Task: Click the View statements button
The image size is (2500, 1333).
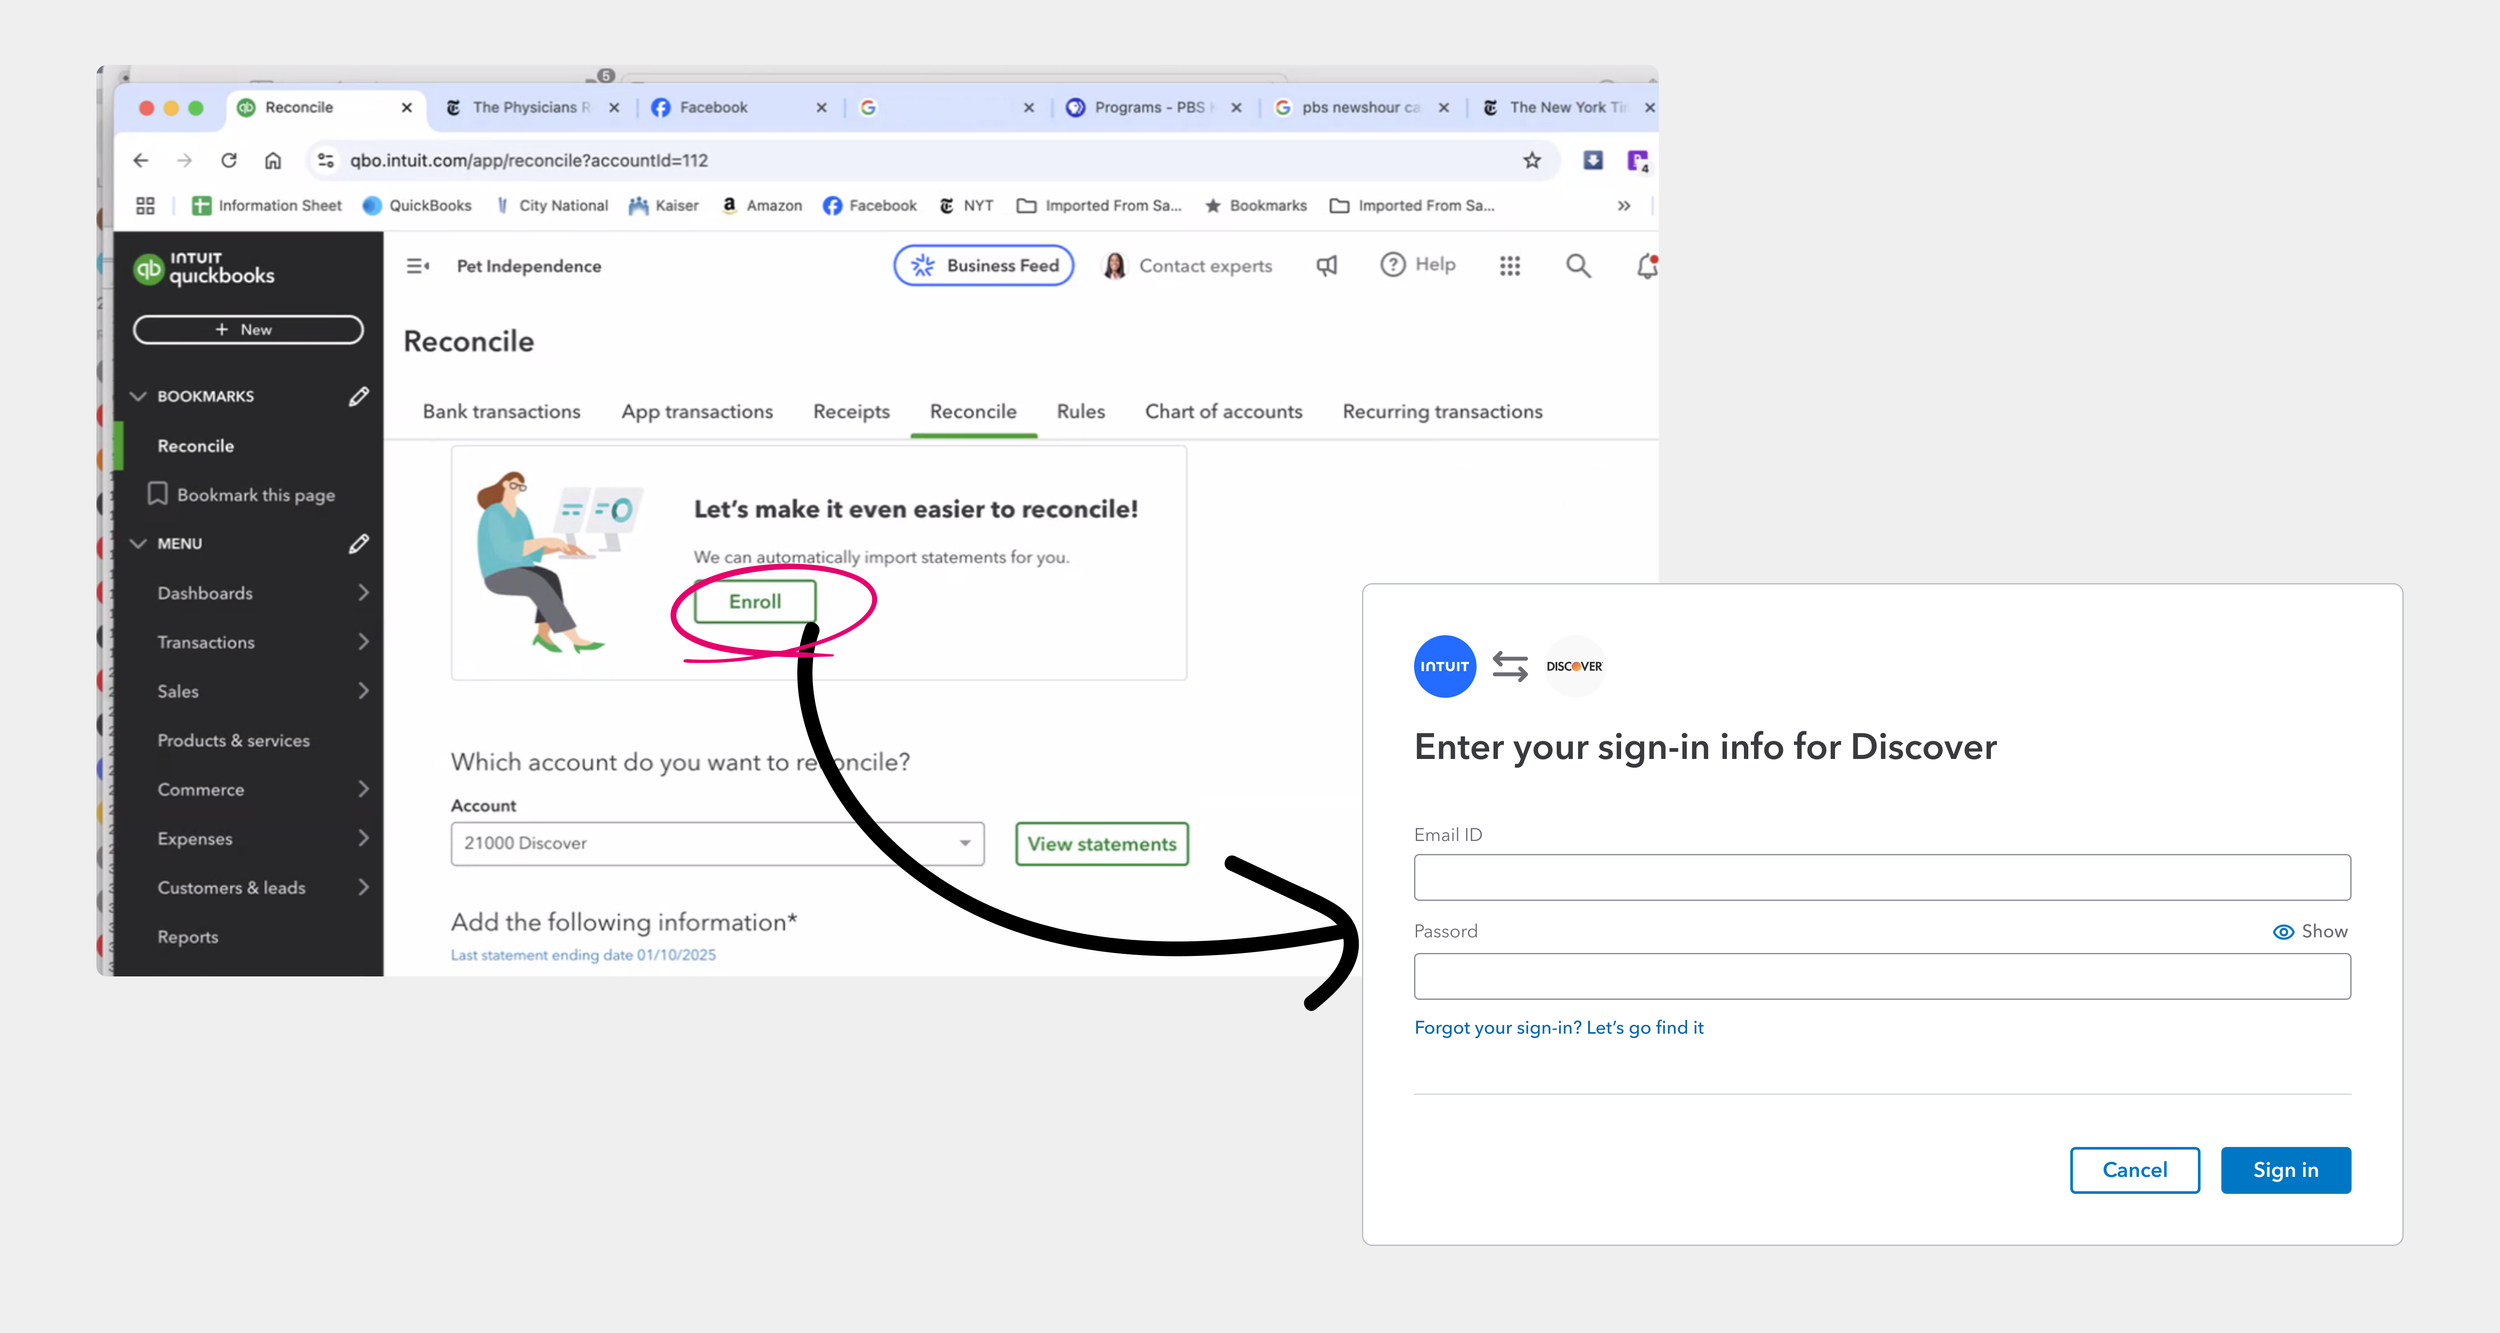Action: (1102, 844)
